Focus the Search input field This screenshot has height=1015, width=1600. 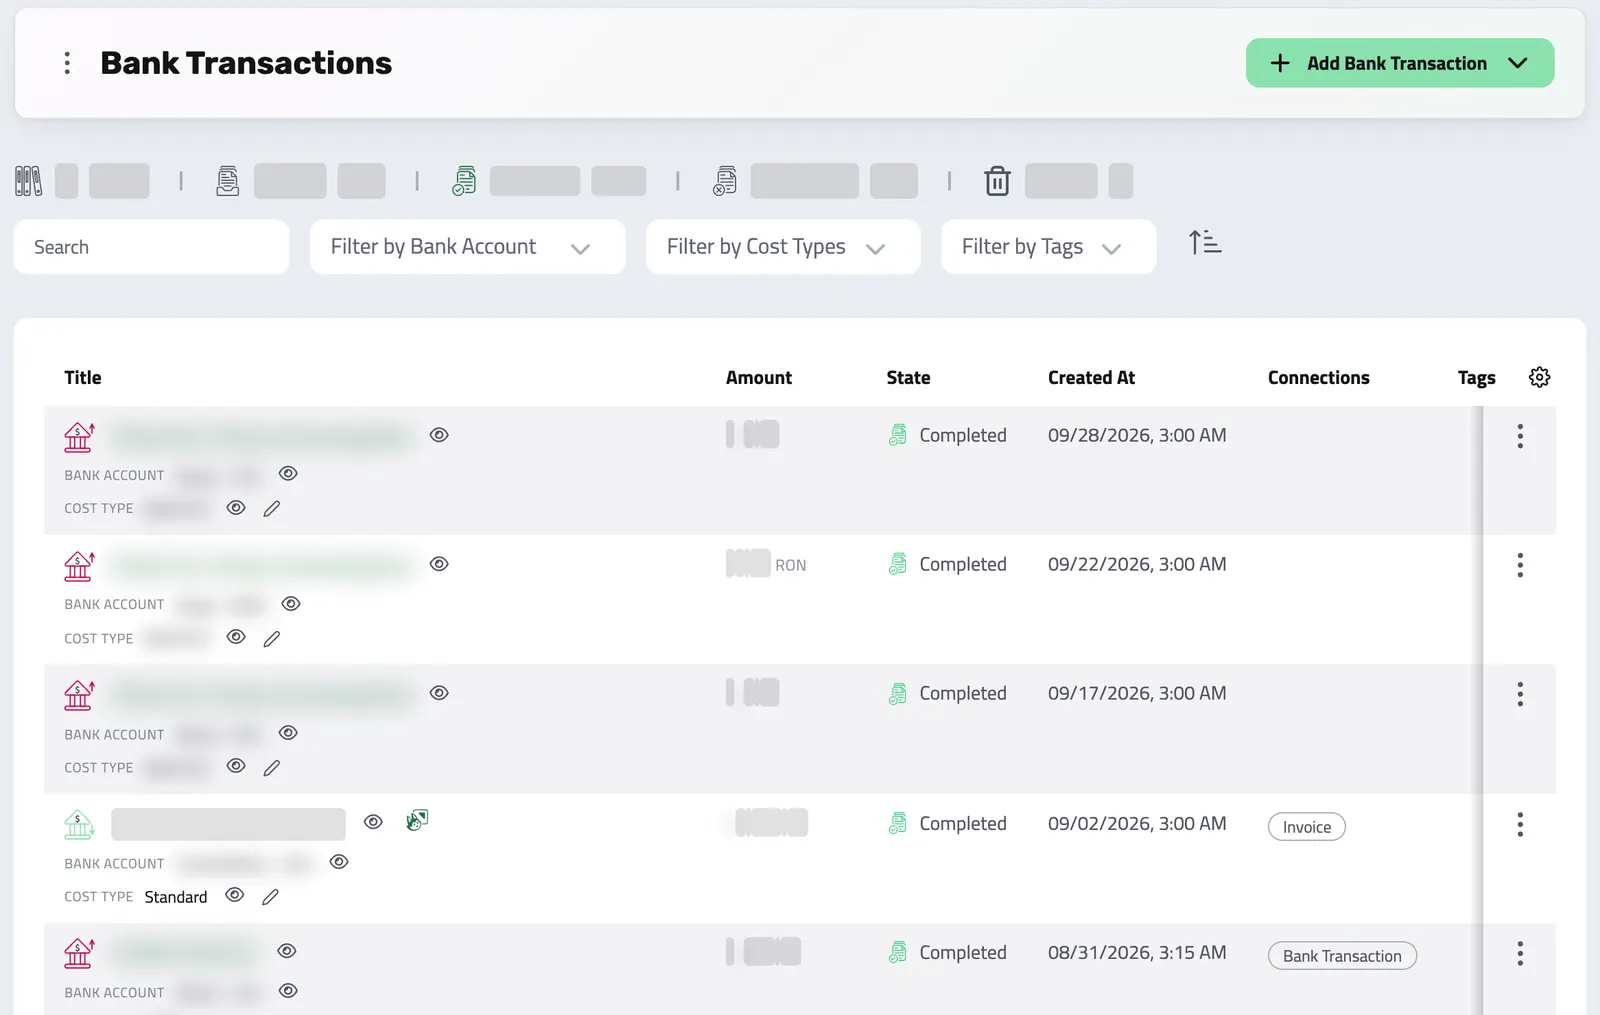coord(152,247)
